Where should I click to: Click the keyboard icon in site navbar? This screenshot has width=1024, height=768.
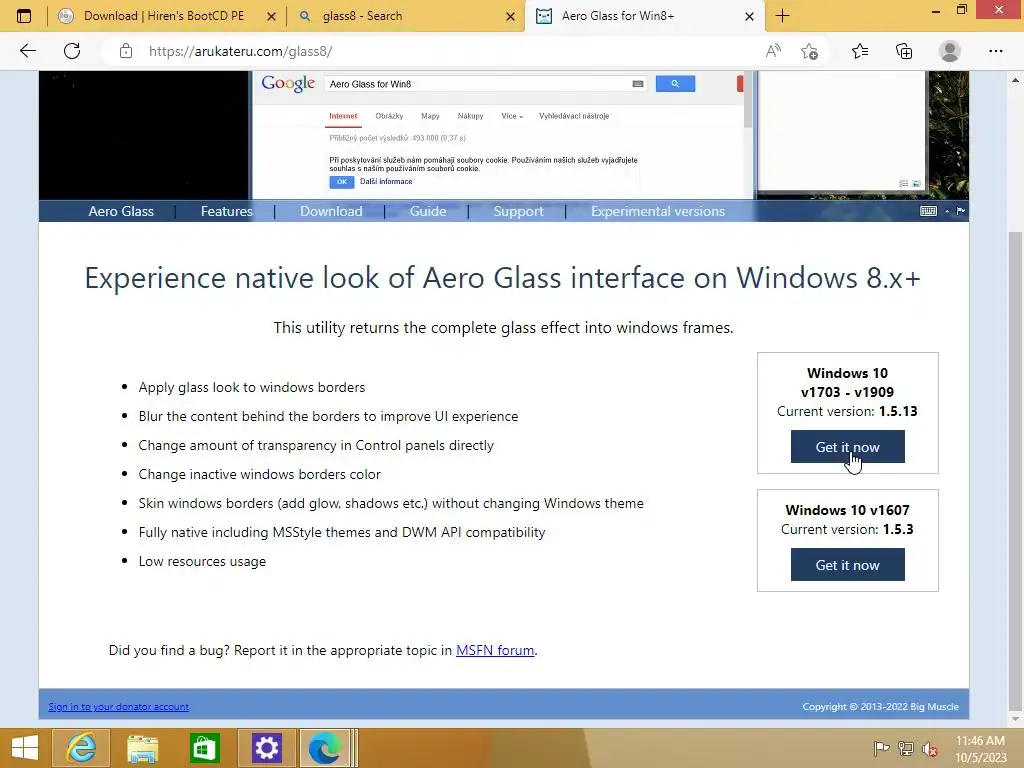tap(928, 211)
